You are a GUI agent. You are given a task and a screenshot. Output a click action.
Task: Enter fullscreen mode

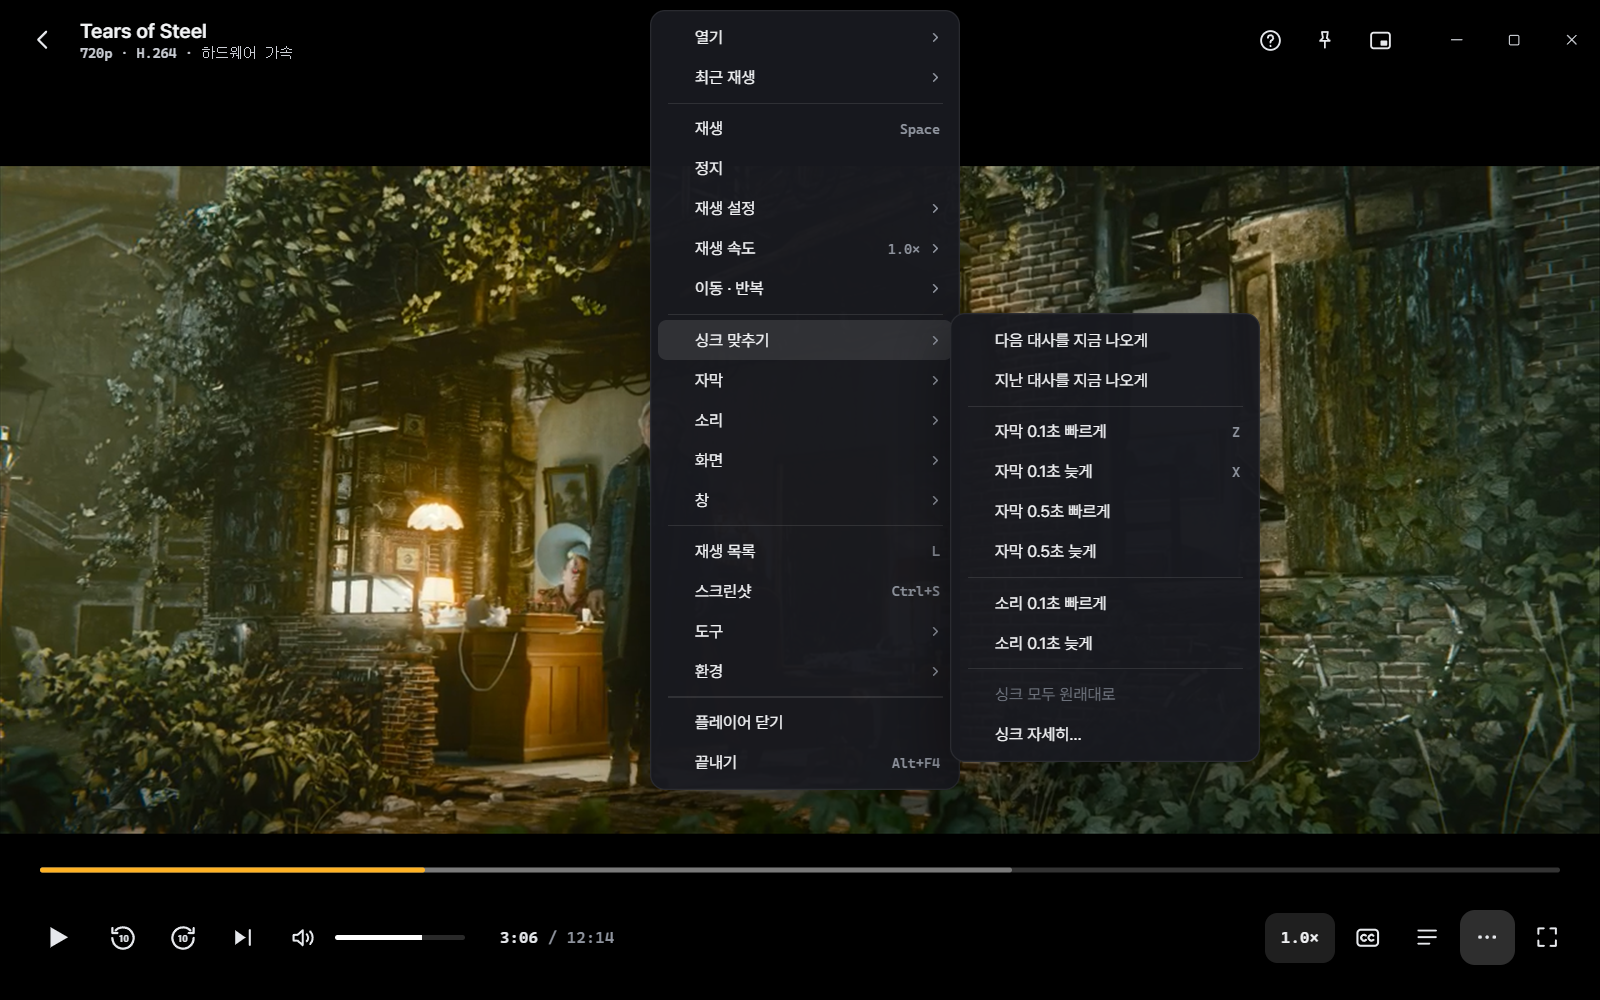(x=1547, y=937)
